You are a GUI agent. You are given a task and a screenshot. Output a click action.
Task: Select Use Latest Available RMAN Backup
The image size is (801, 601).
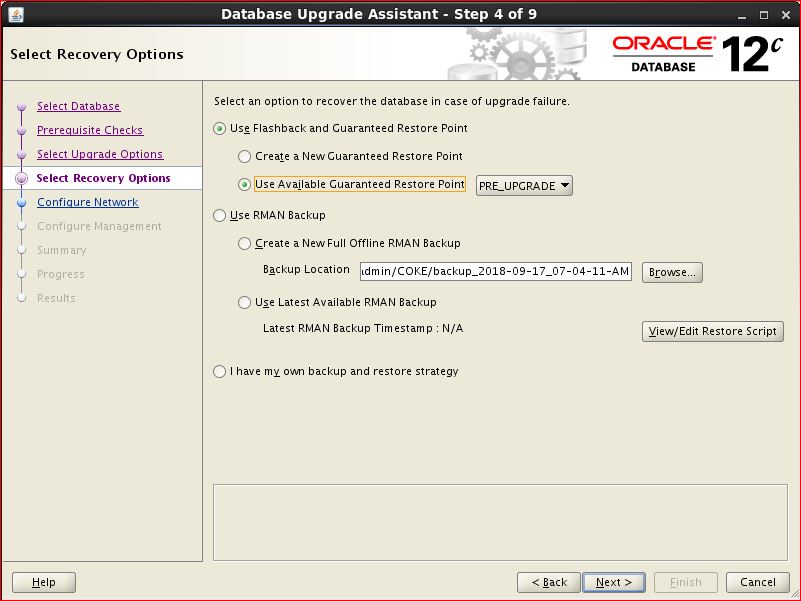(x=245, y=303)
